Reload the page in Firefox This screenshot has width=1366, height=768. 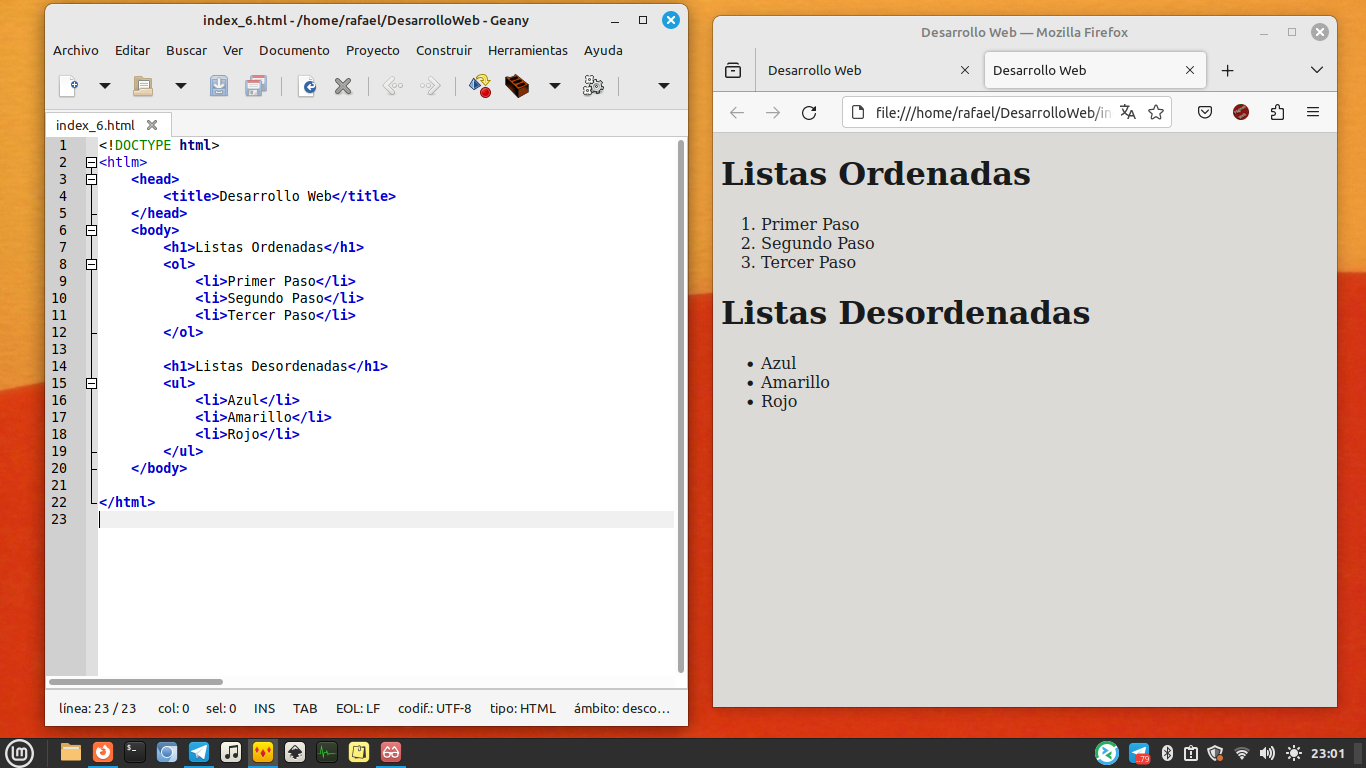point(809,113)
